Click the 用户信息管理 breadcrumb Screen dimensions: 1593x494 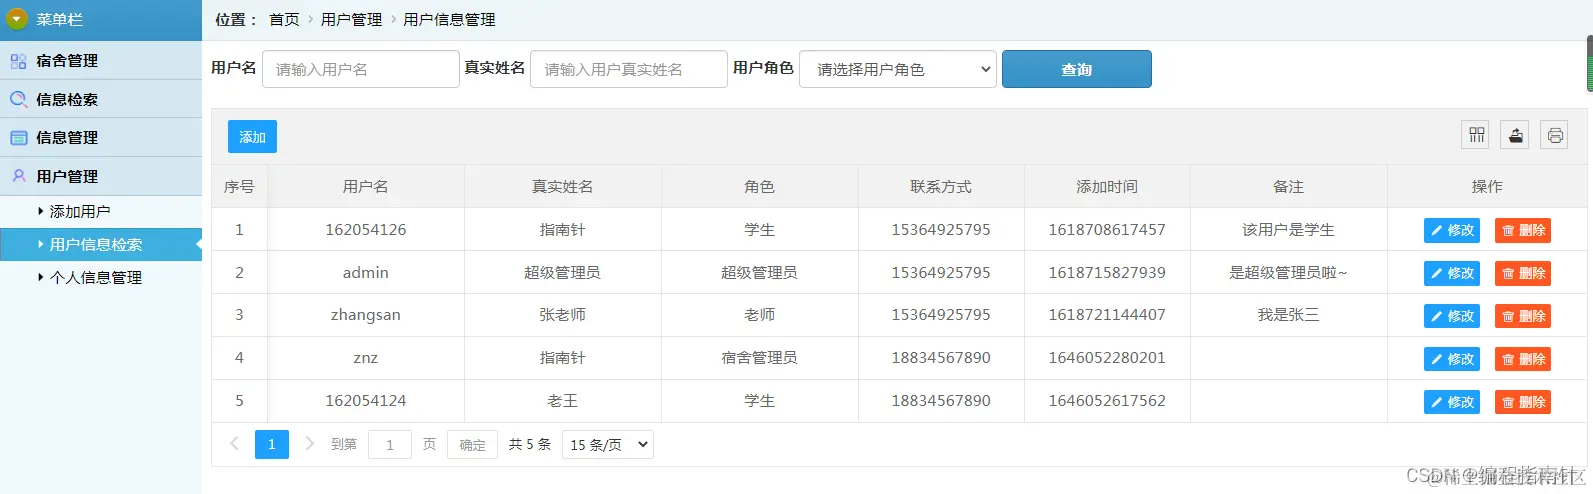coord(449,19)
